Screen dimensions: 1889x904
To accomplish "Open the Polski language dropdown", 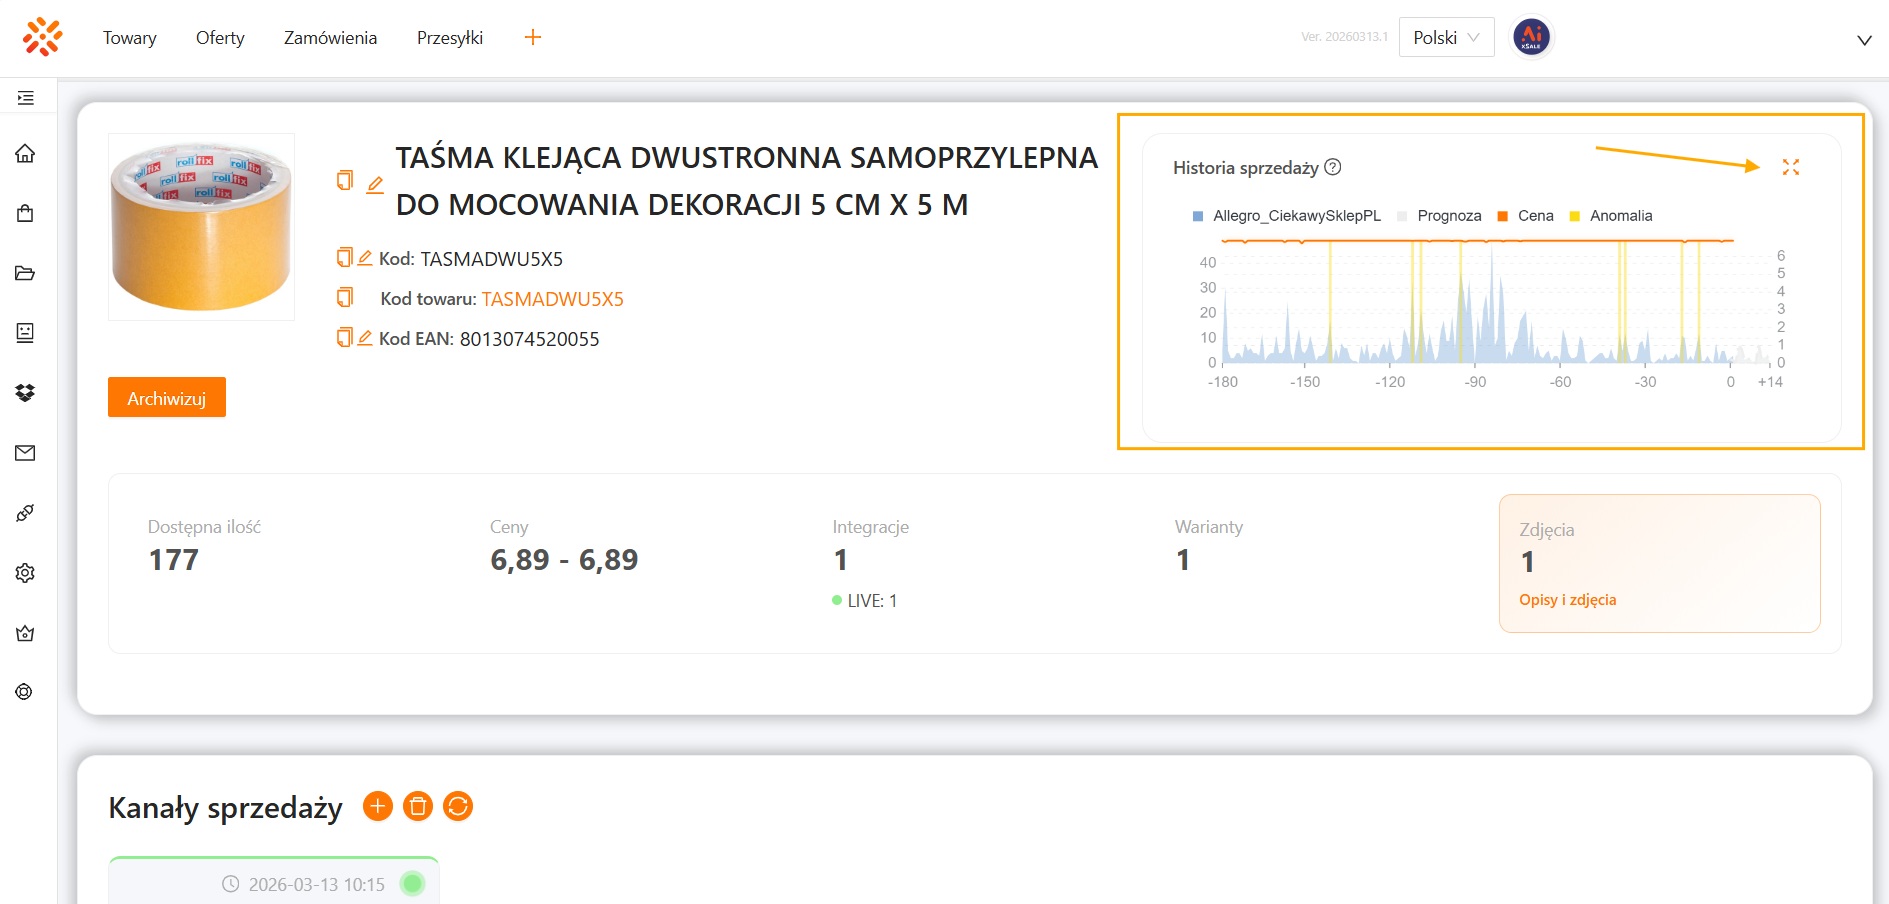I will 1446,37.
